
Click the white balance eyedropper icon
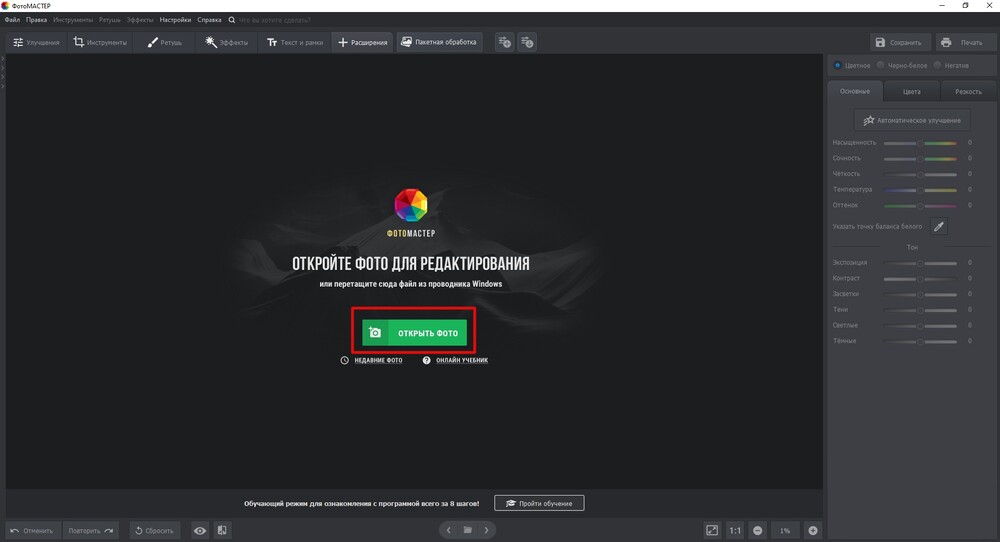(938, 227)
